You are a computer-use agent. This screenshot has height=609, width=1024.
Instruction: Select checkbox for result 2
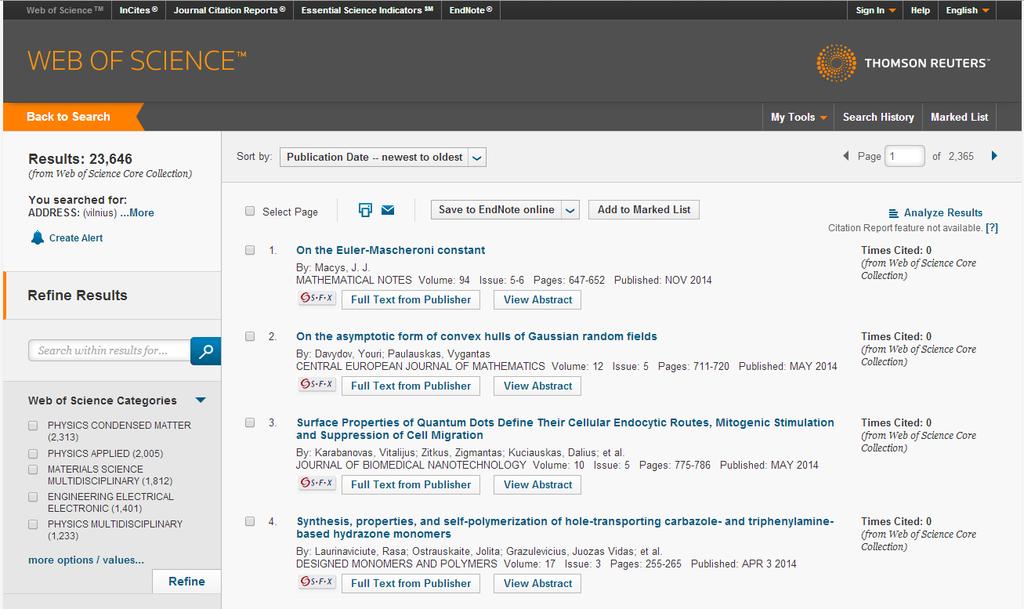pyautogui.click(x=249, y=336)
